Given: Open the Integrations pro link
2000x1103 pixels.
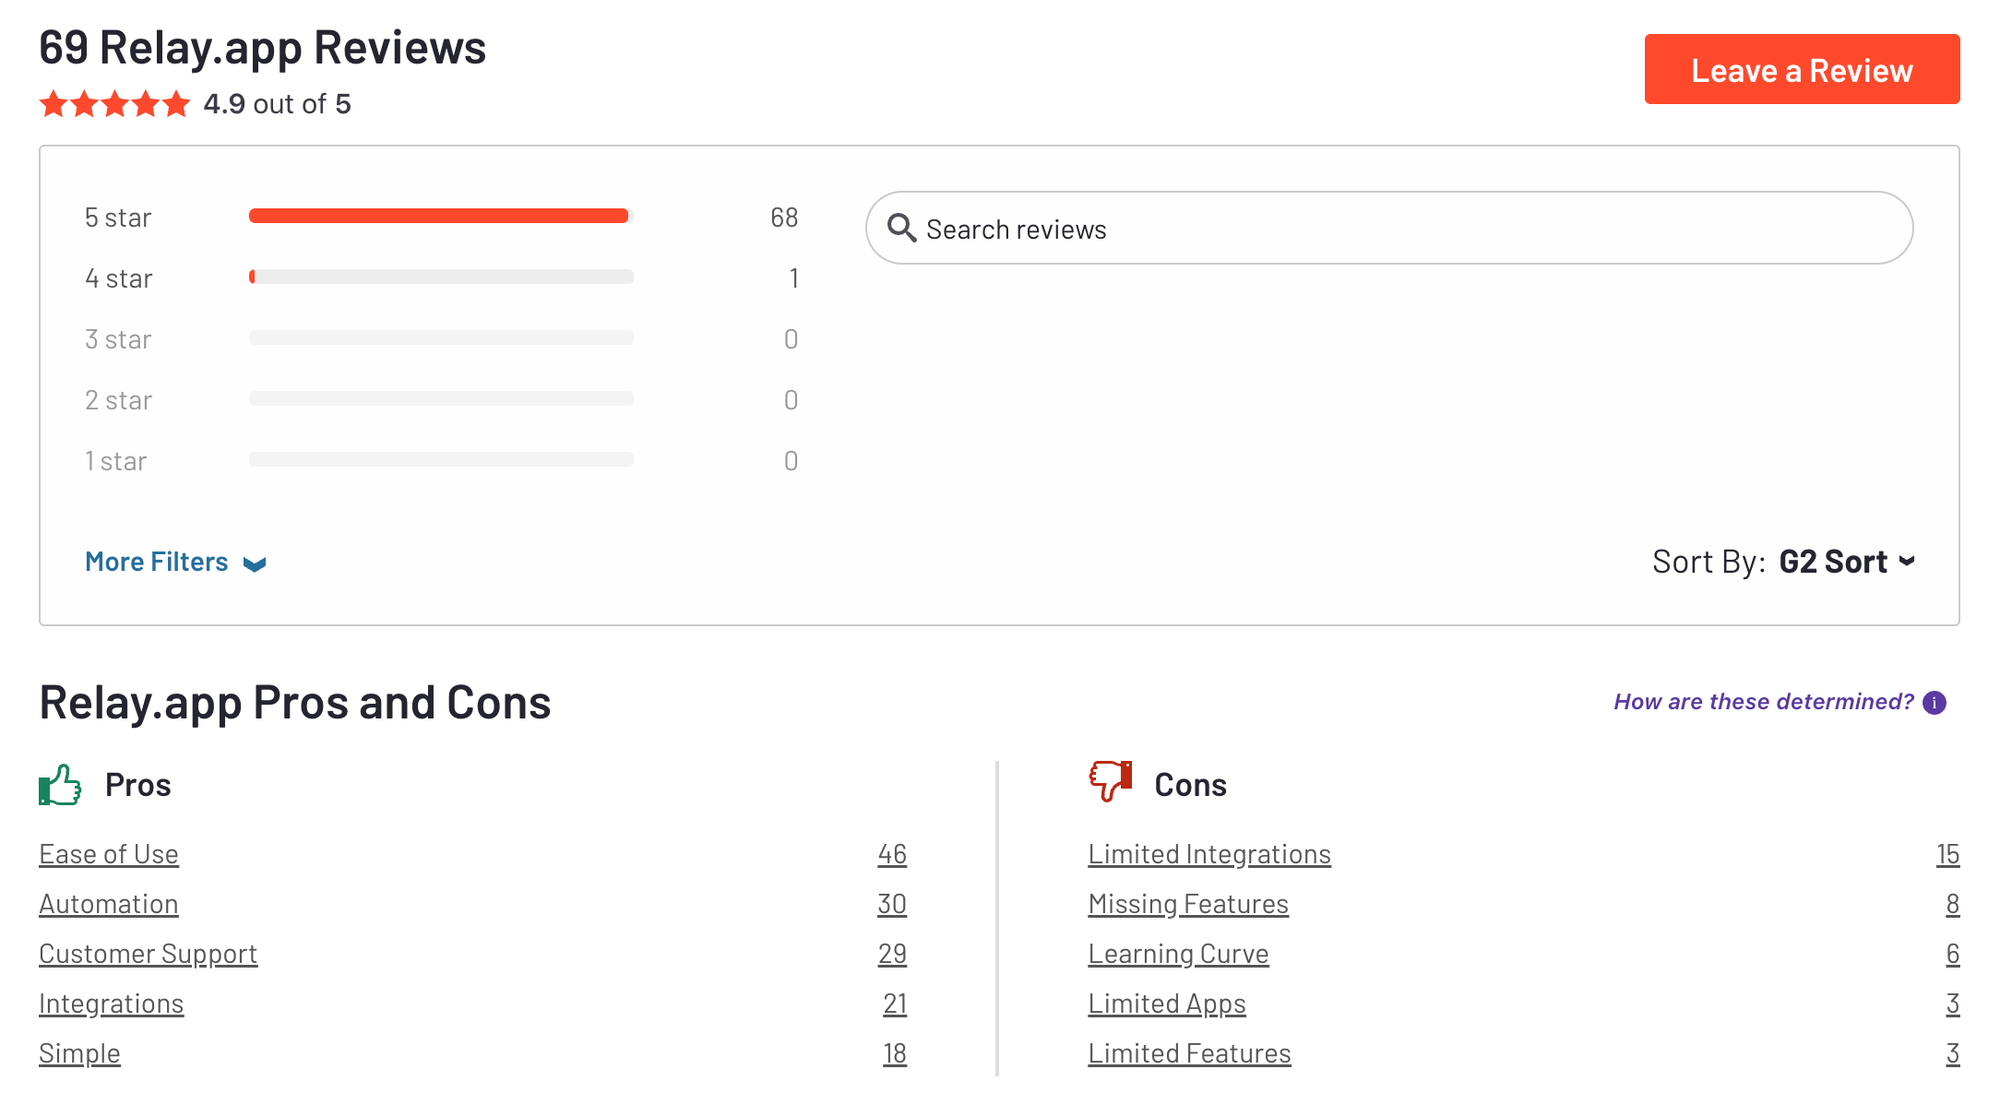Looking at the screenshot, I should (x=111, y=1004).
